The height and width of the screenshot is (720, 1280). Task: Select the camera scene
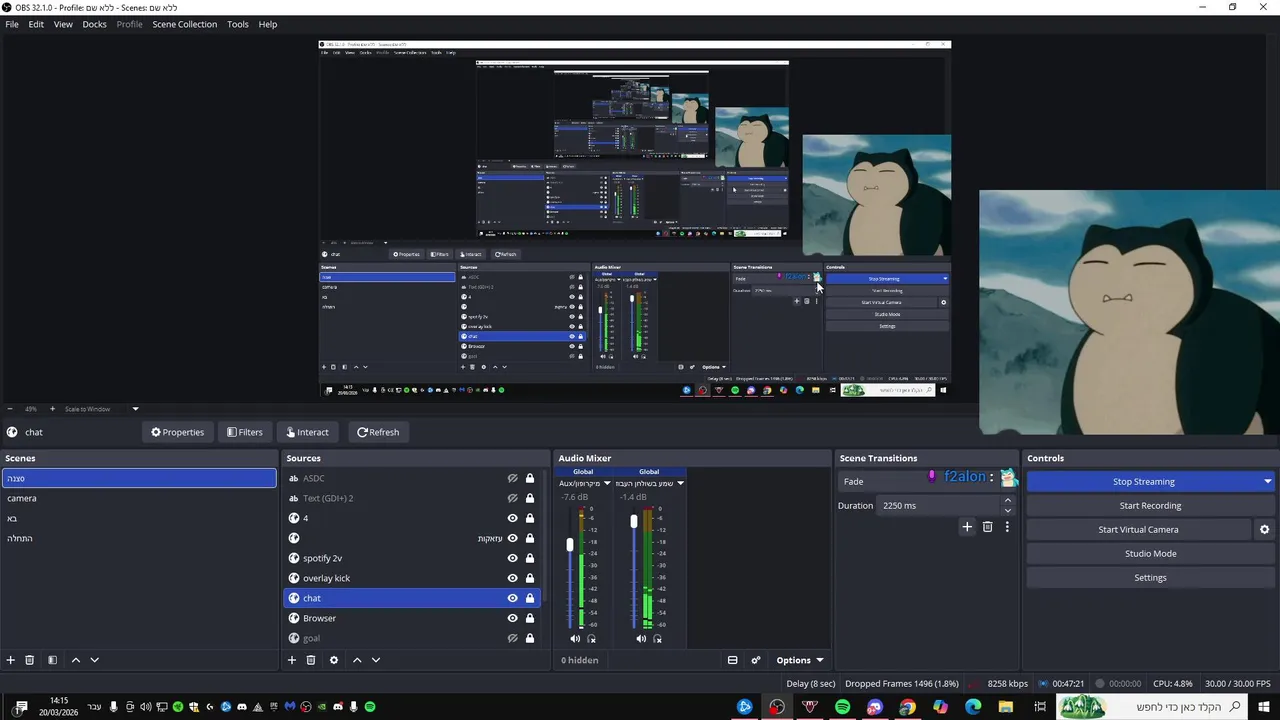tap(139, 498)
